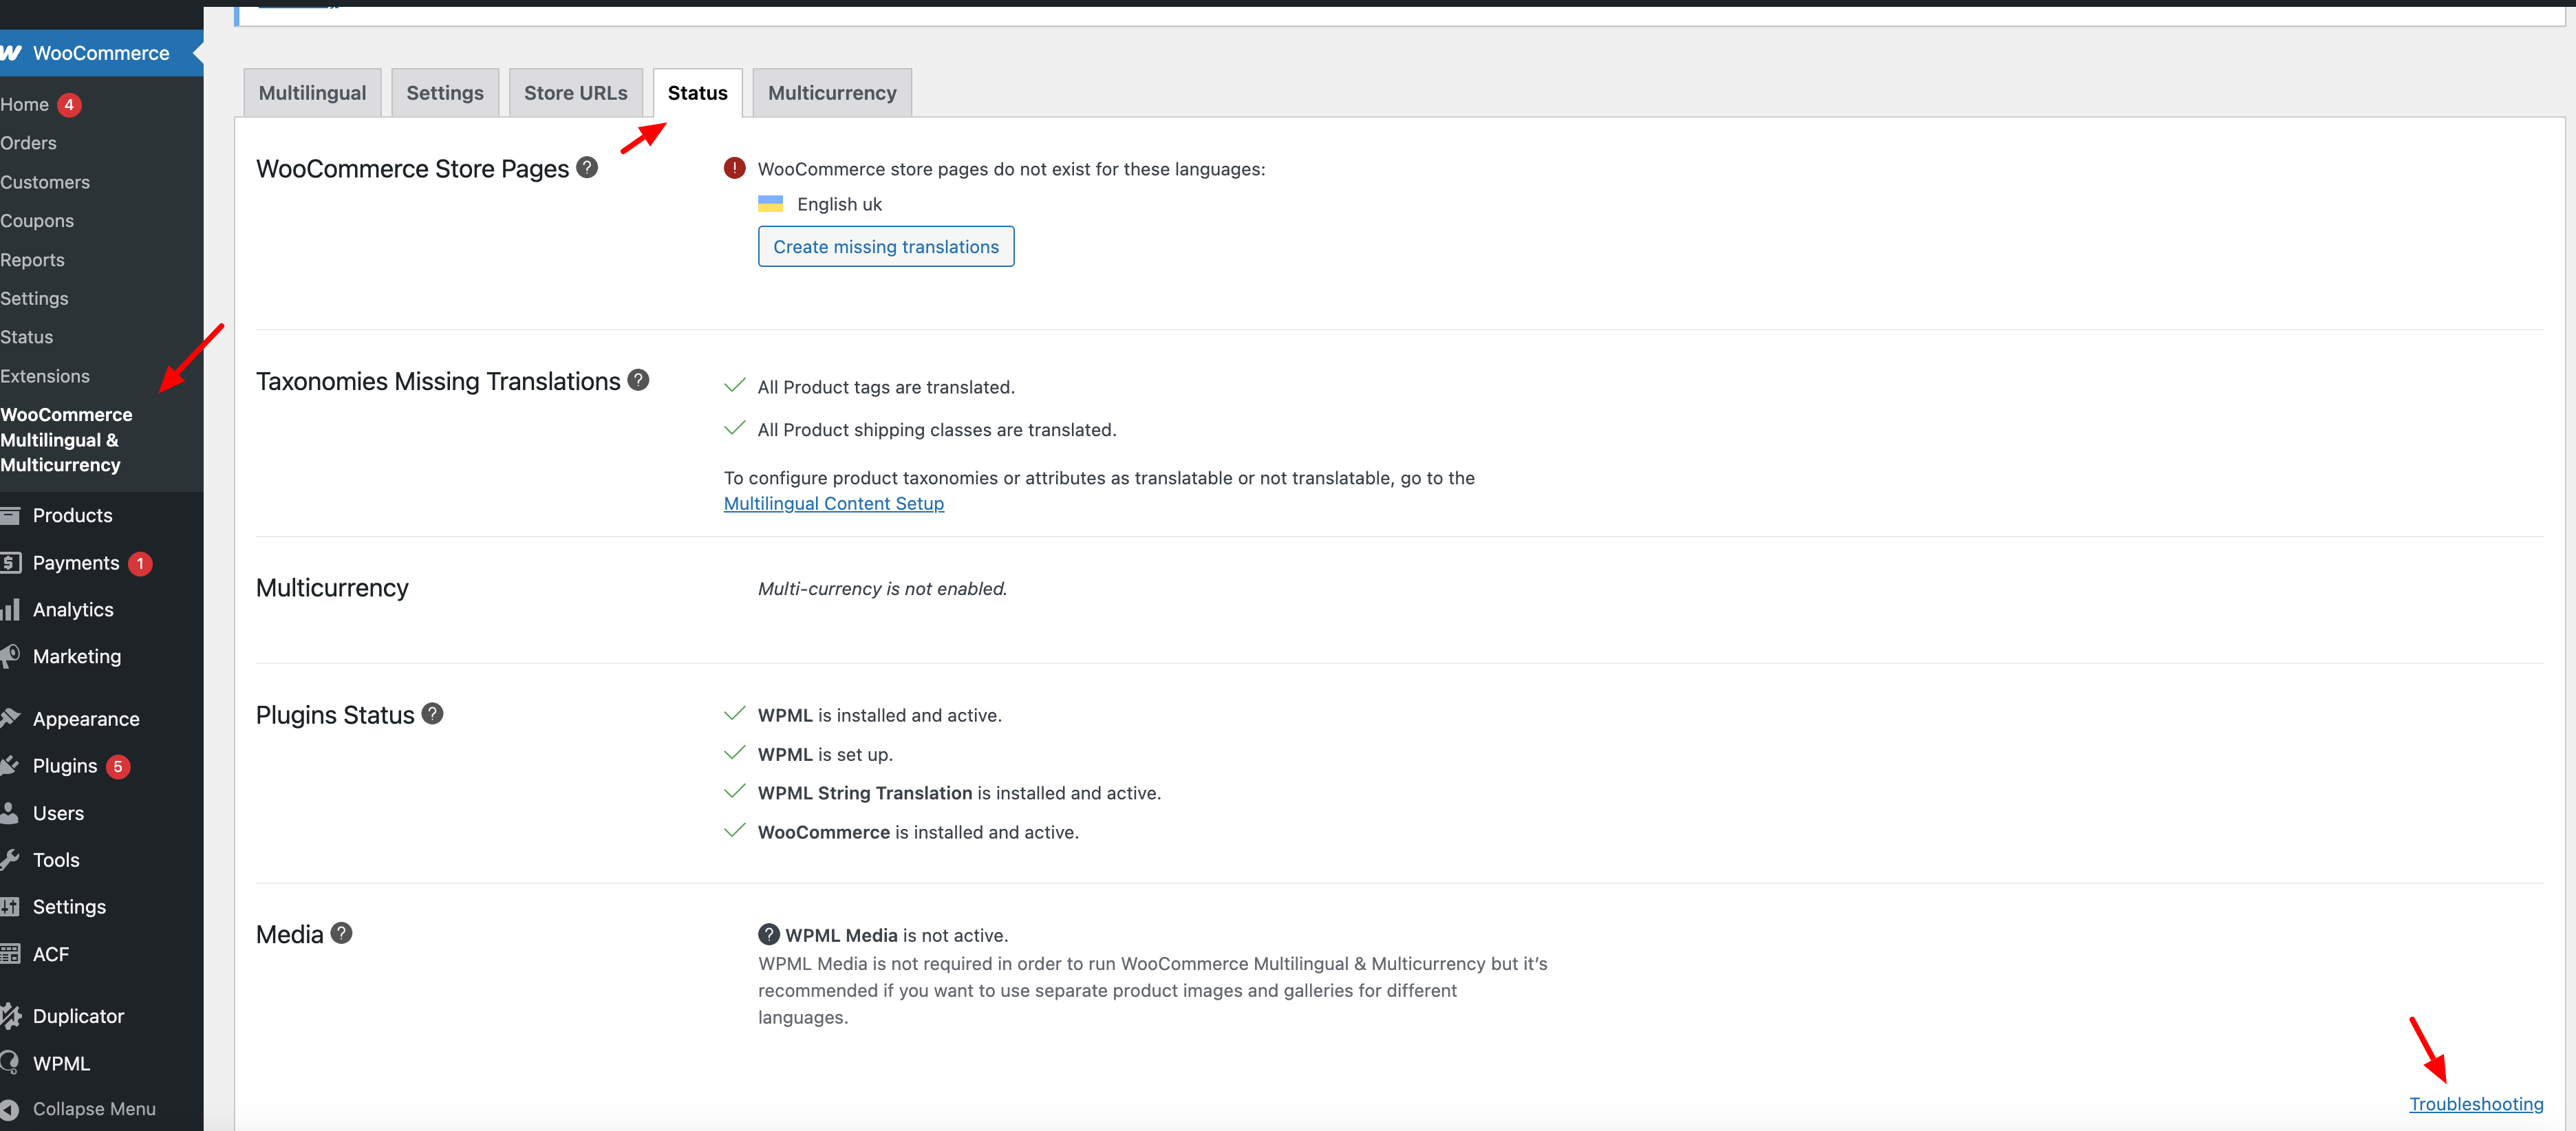Click the WPML logo icon in sidebar
Screen dimensions: 2576x1131
(10, 1063)
